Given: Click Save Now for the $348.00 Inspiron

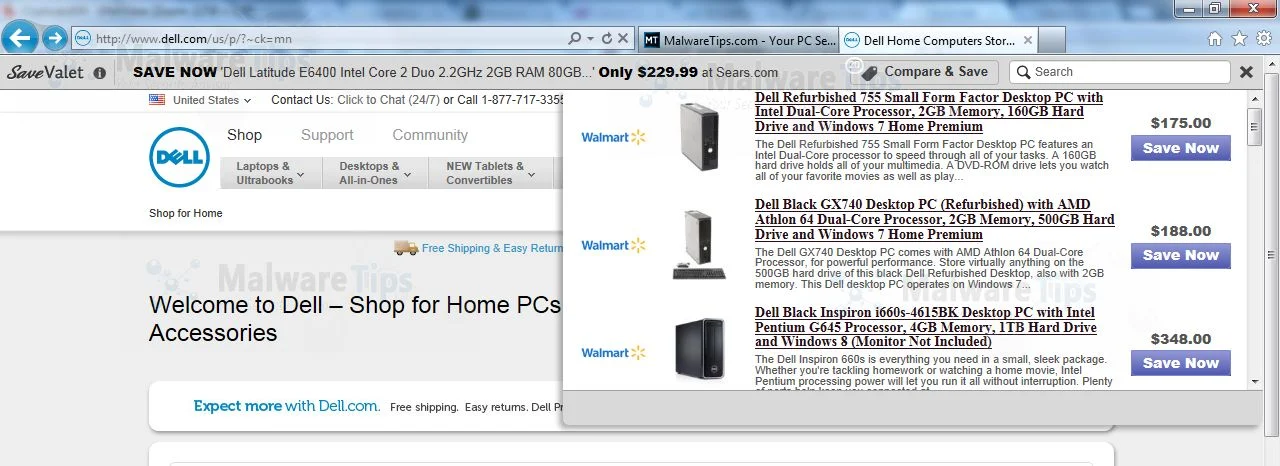Looking at the screenshot, I should tap(1181, 363).
